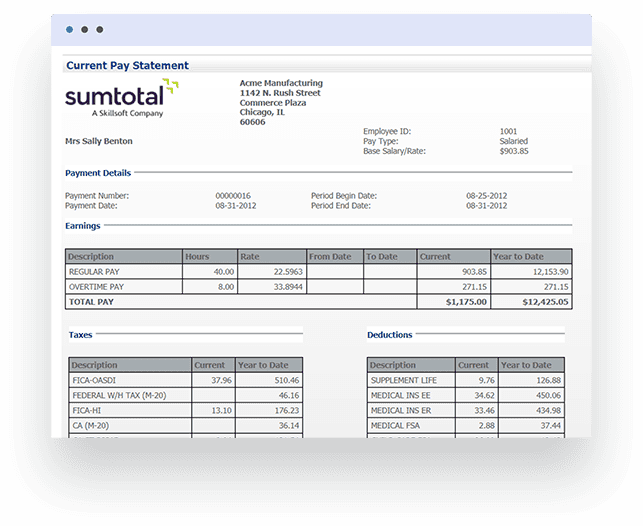643x526 pixels.
Task: Click FEDERAL W/H TAX (M-20) row
Action: coord(186,395)
